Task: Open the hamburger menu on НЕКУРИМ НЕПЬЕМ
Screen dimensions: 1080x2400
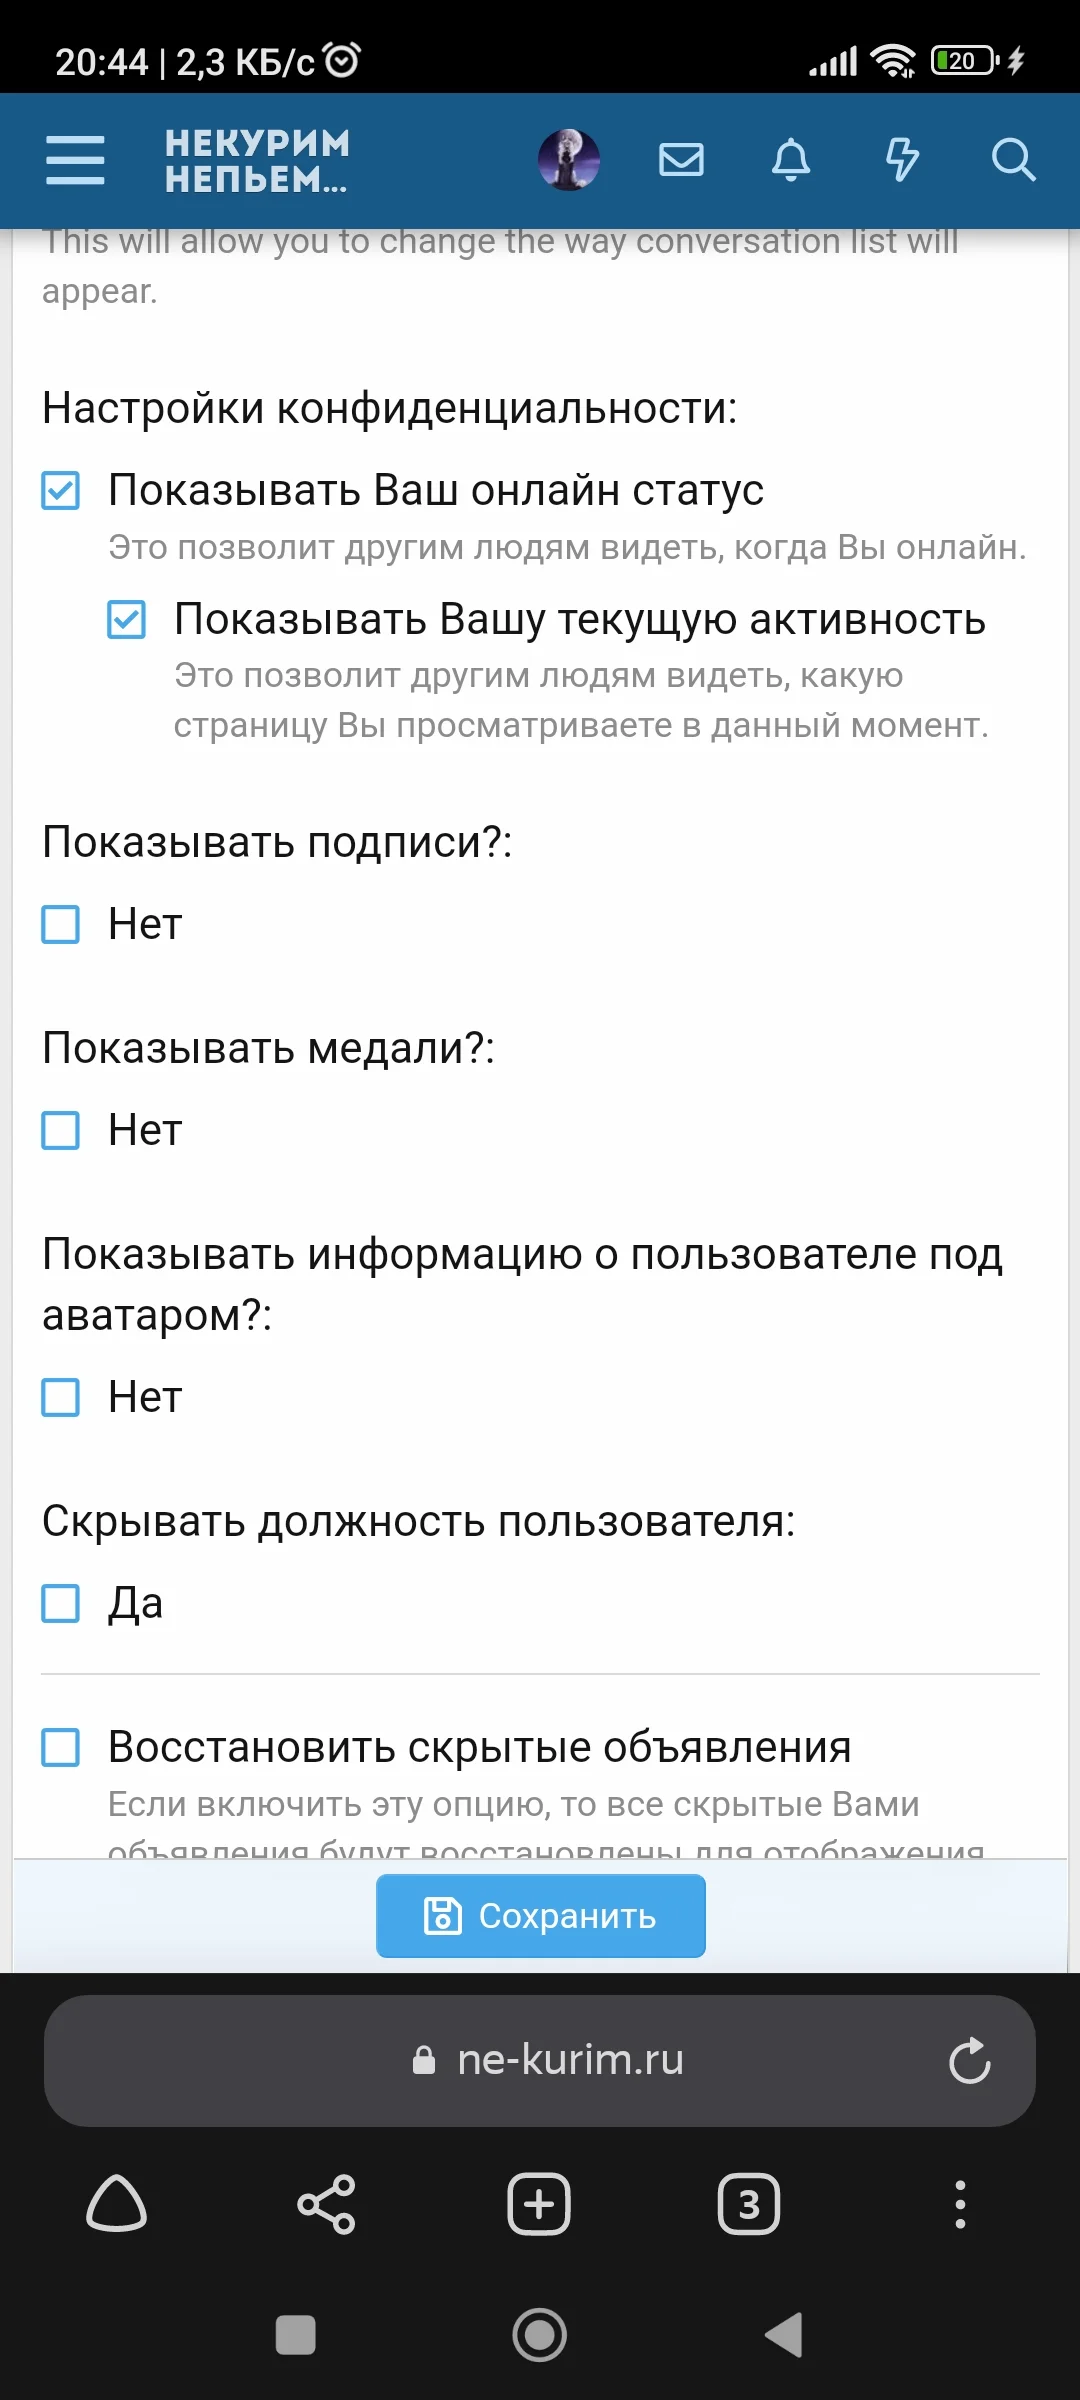Action: coord(73,160)
